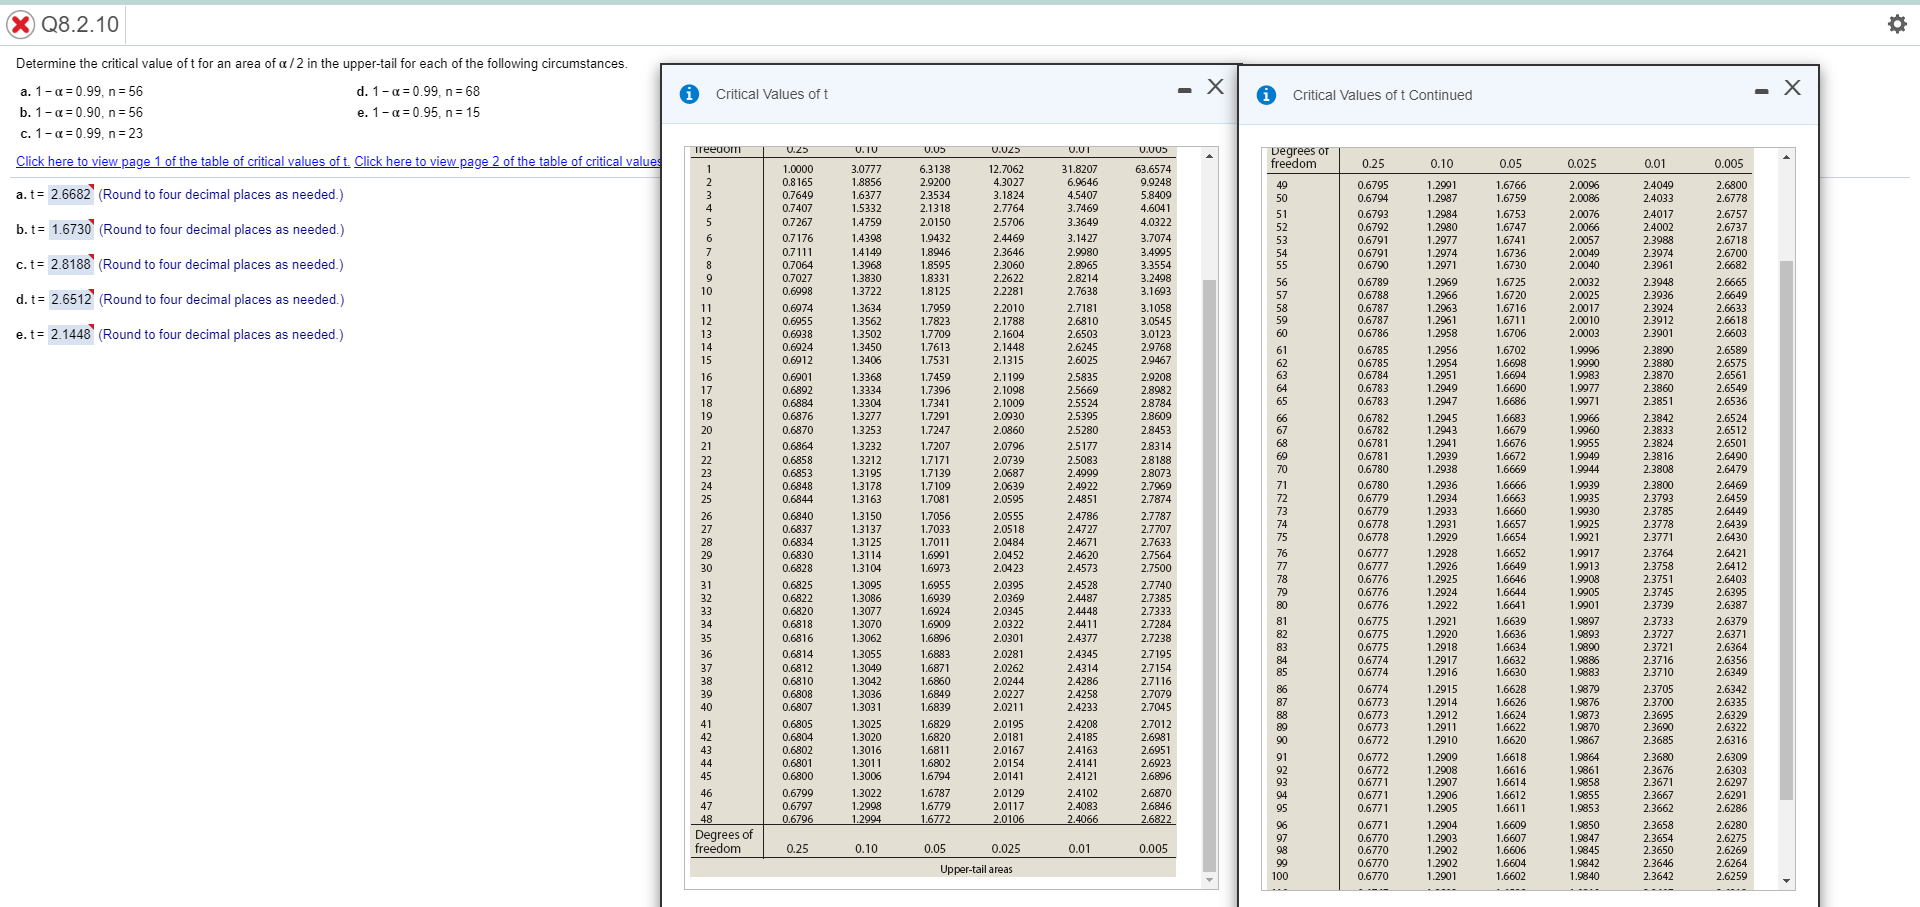Click the 'Upper-tail areas' table caption
Image resolution: width=1920 pixels, height=907 pixels.
pos(976,869)
